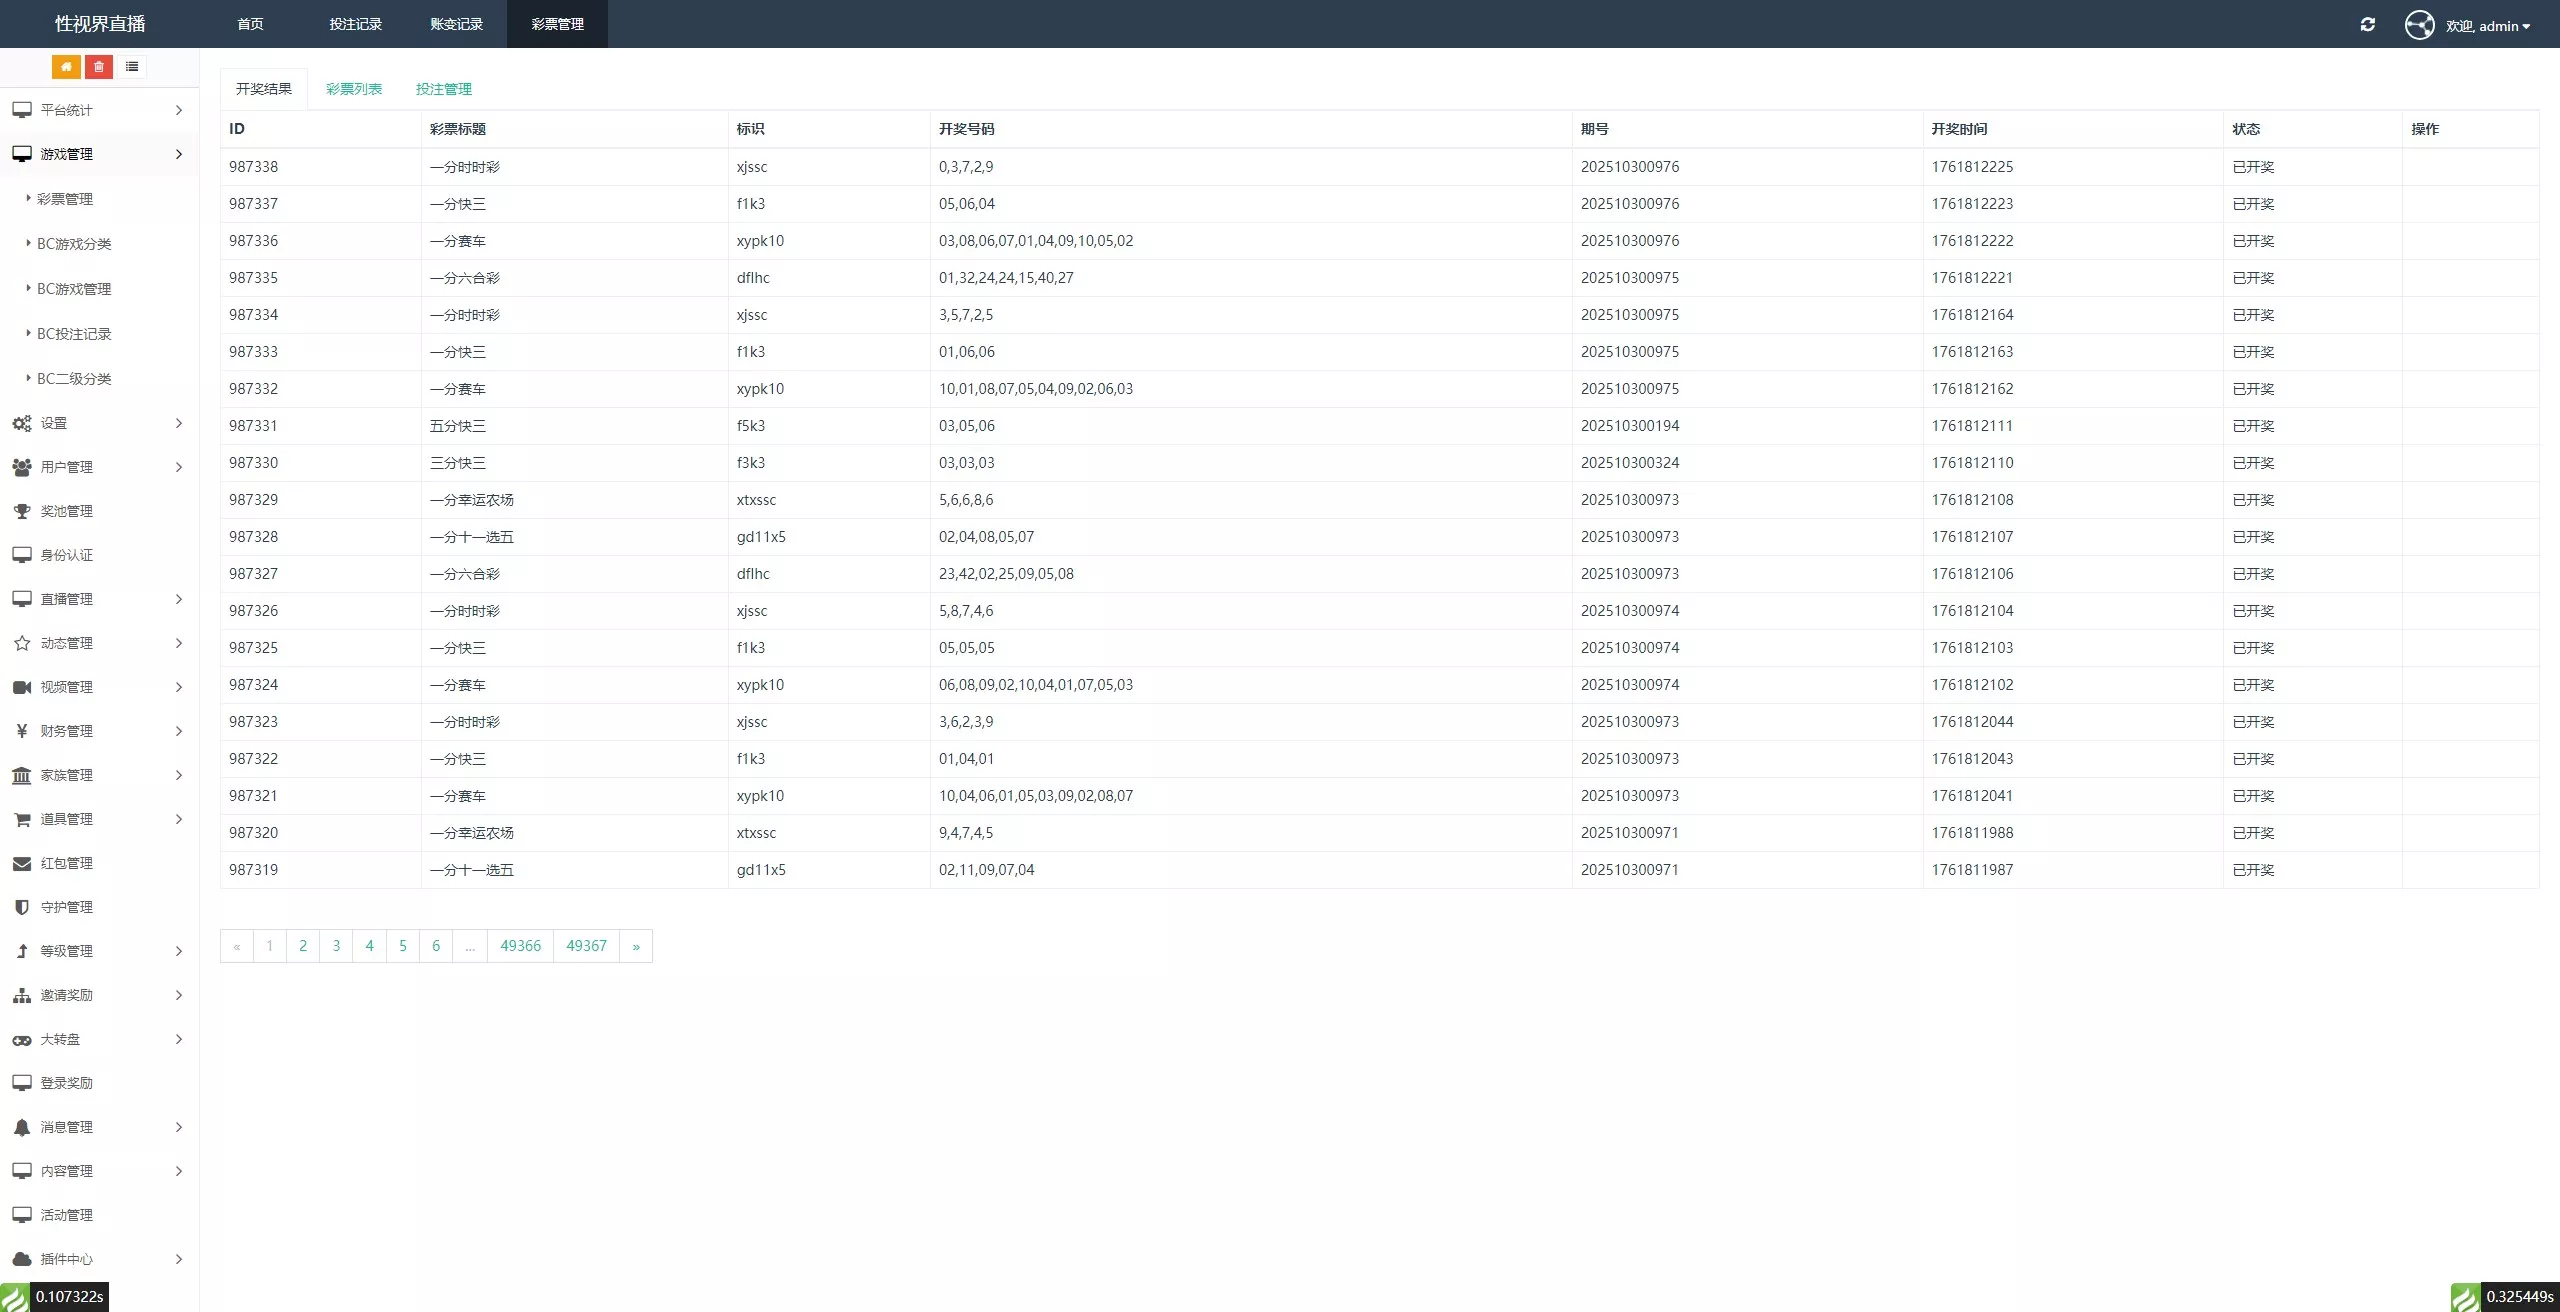
Task: Click the red trash icon button
Action: click(x=99, y=67)
